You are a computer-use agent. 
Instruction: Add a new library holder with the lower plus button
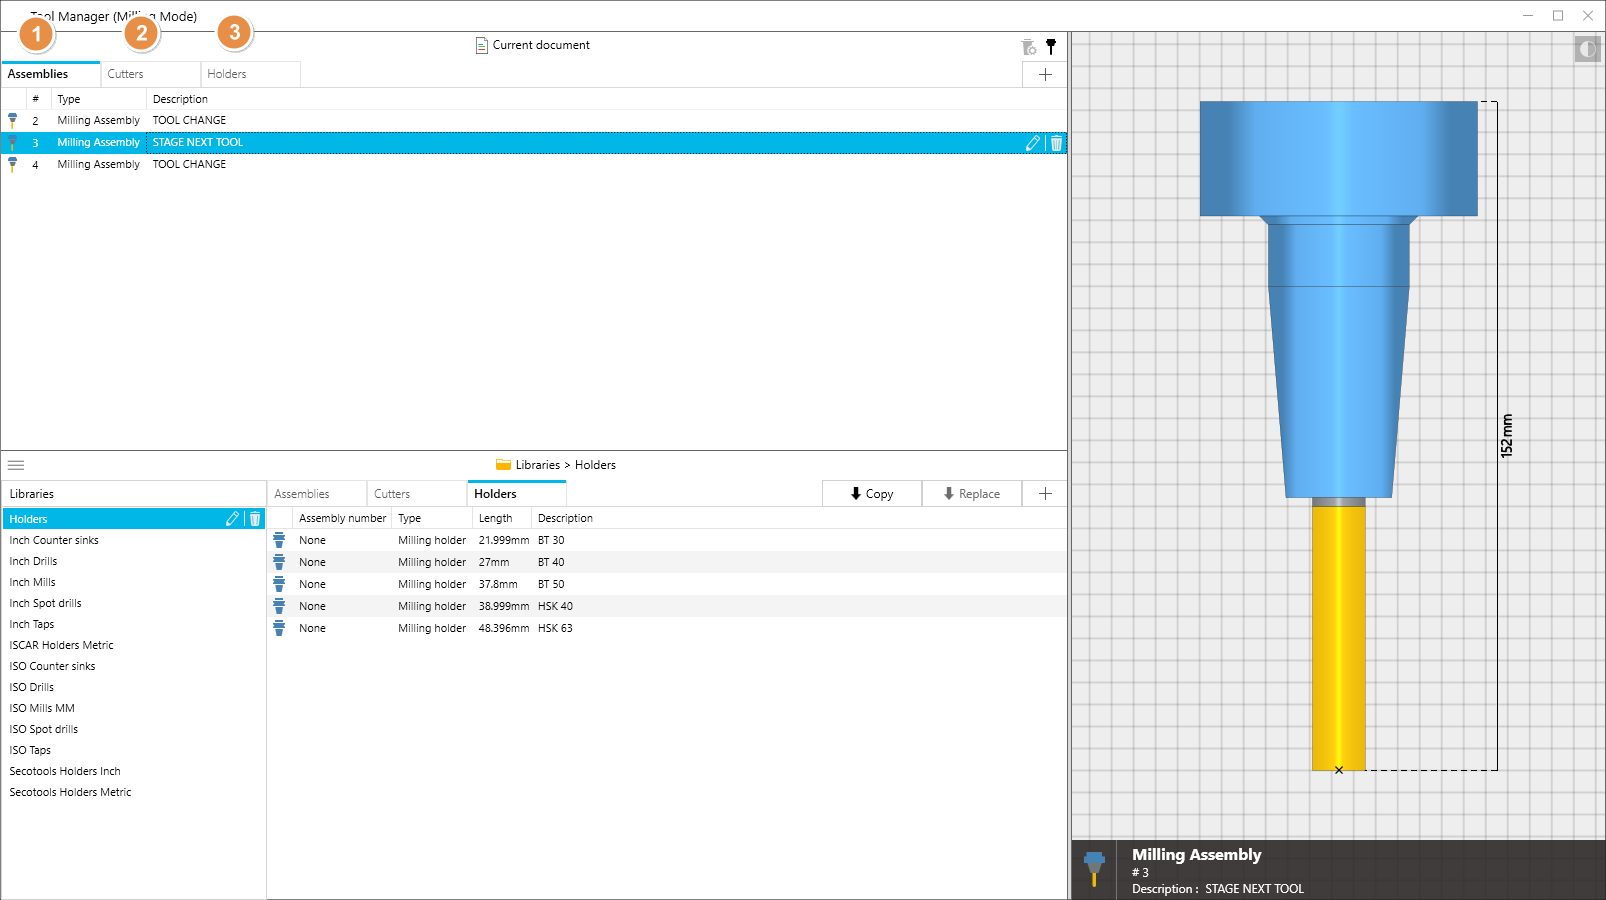(x=1045, y=494)
